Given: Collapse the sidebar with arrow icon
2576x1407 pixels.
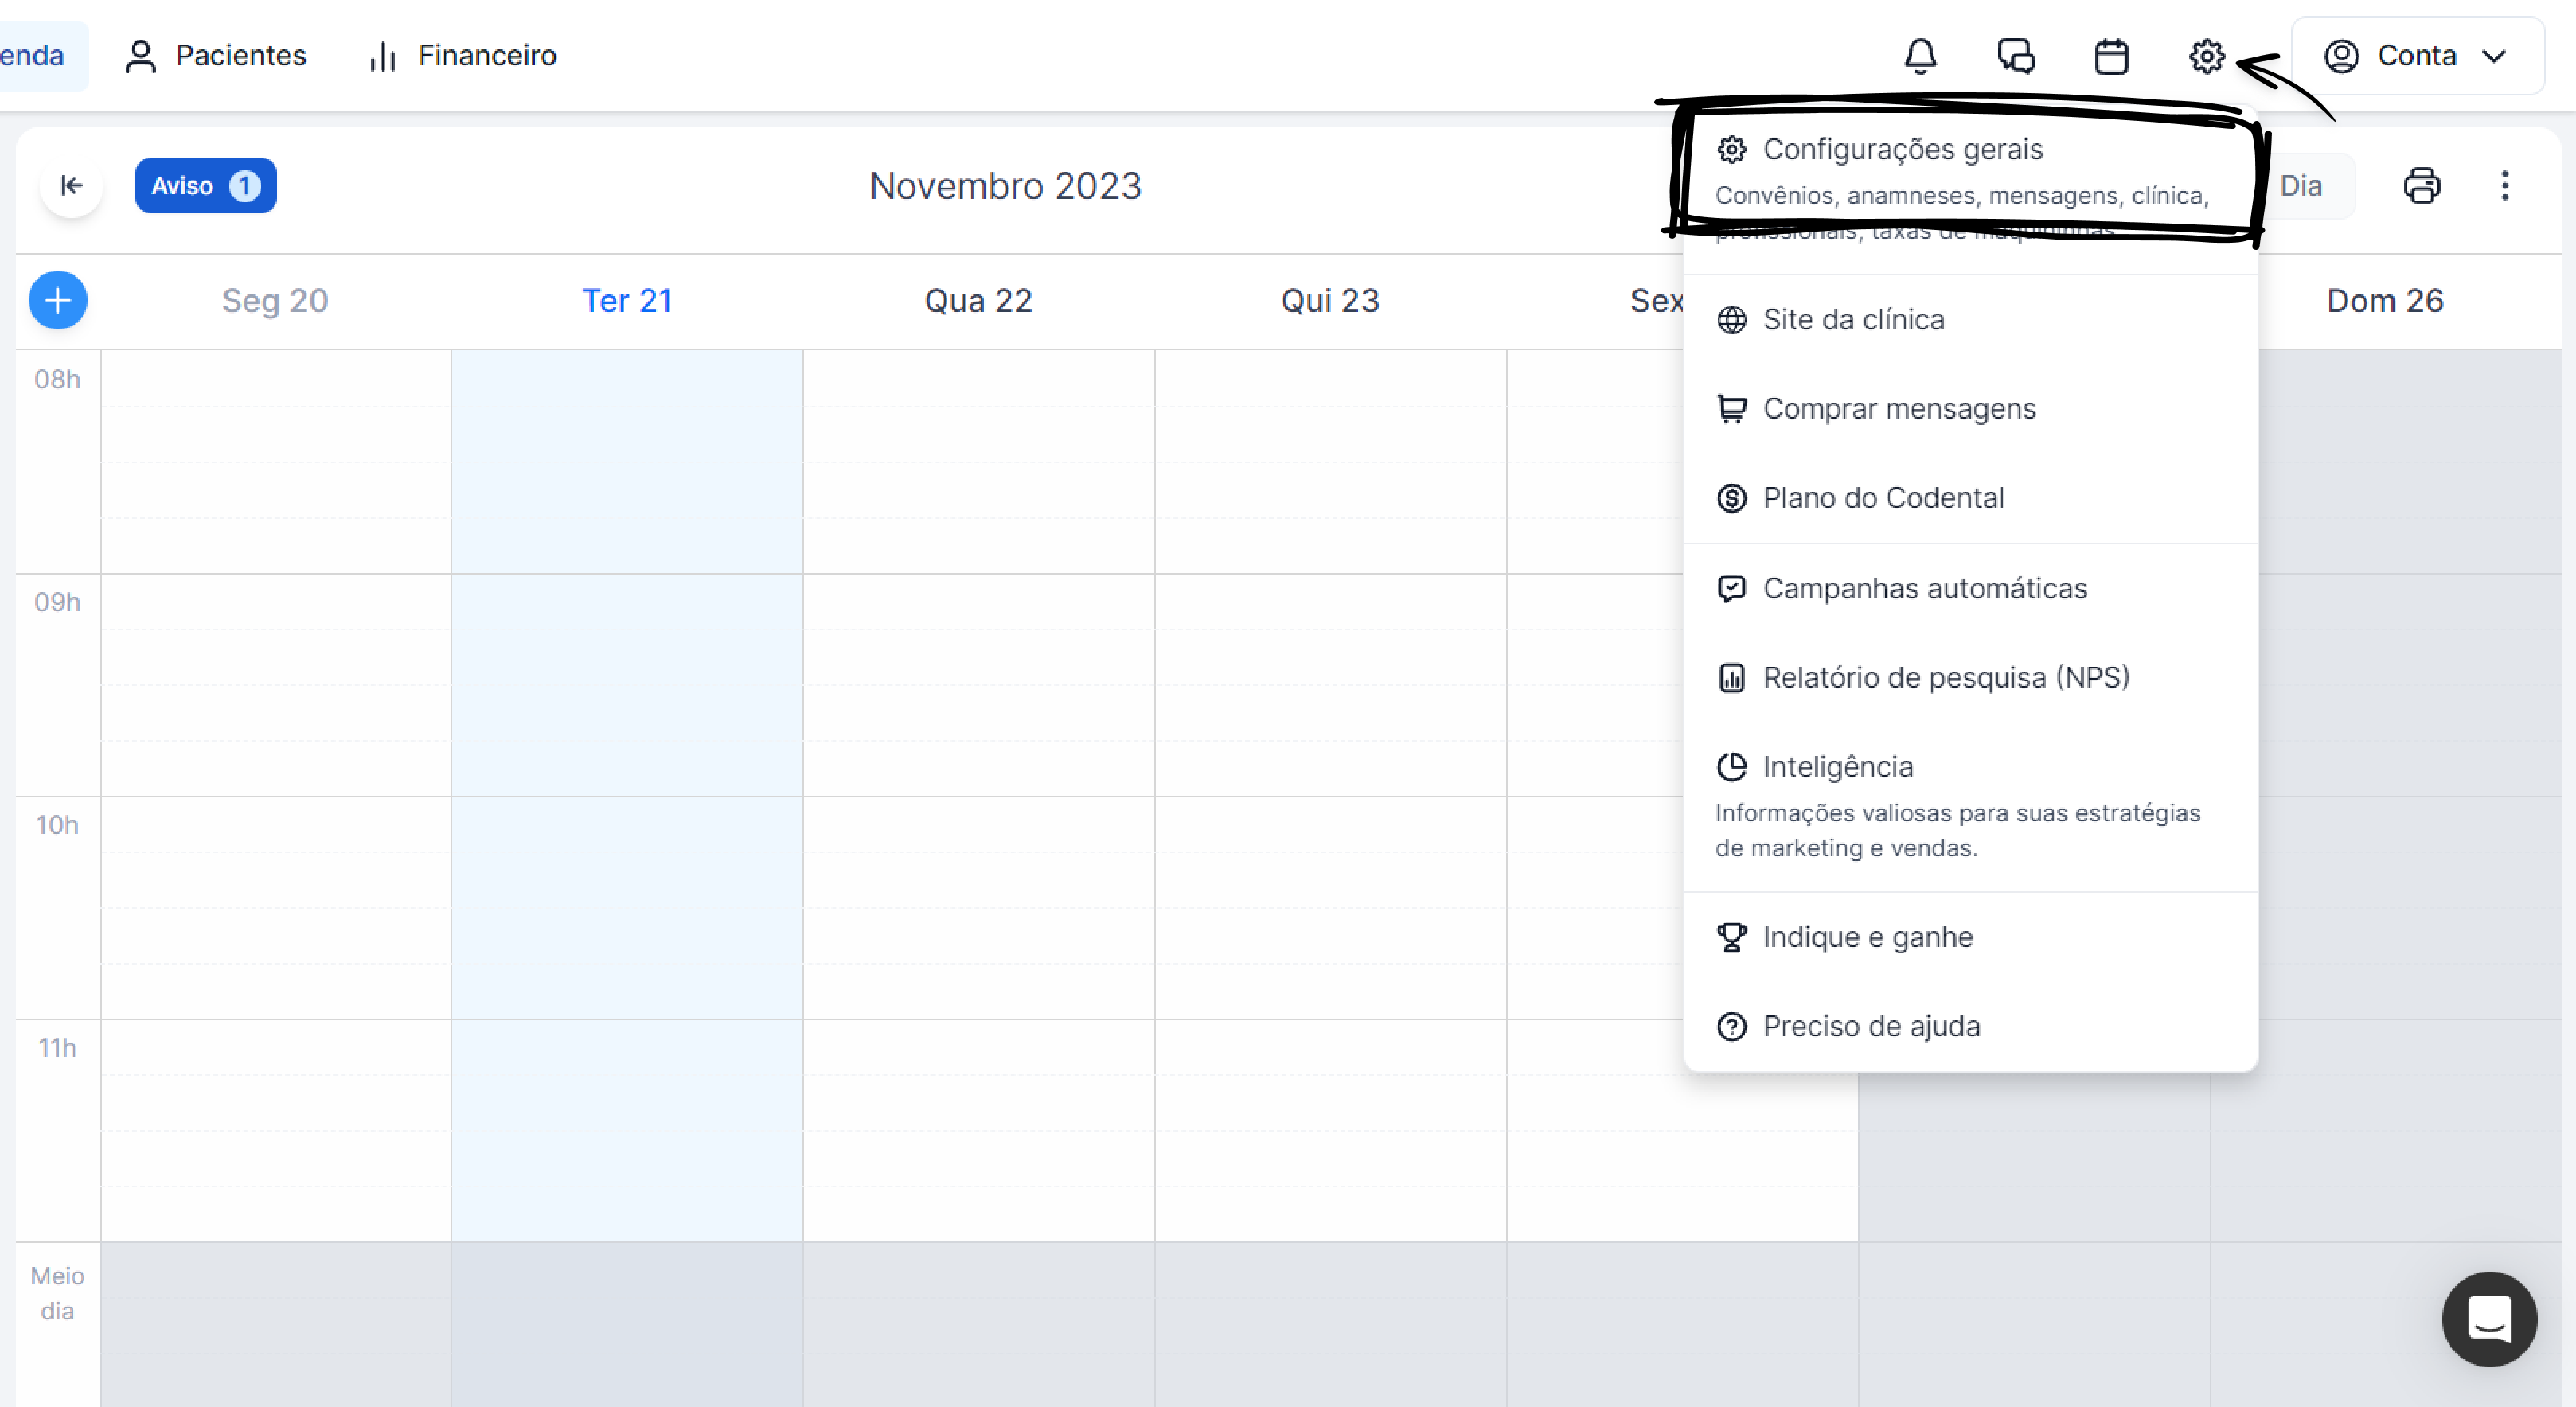Looking at the screenshot, I should coord(71,186).
